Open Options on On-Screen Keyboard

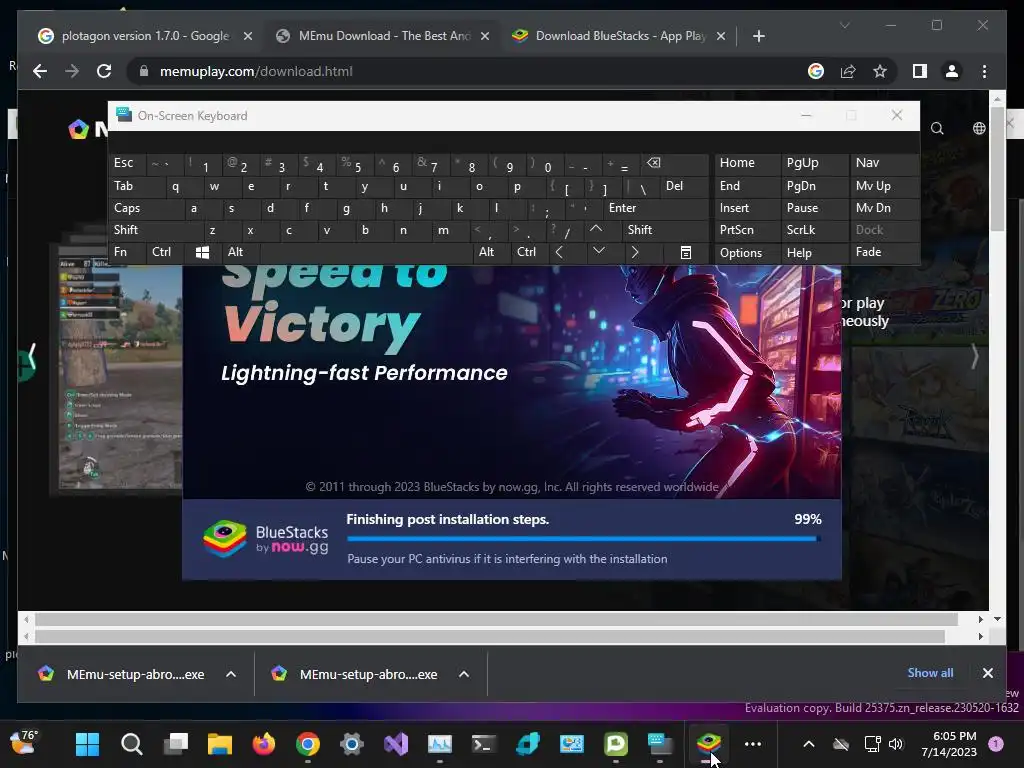pos(747,253)
